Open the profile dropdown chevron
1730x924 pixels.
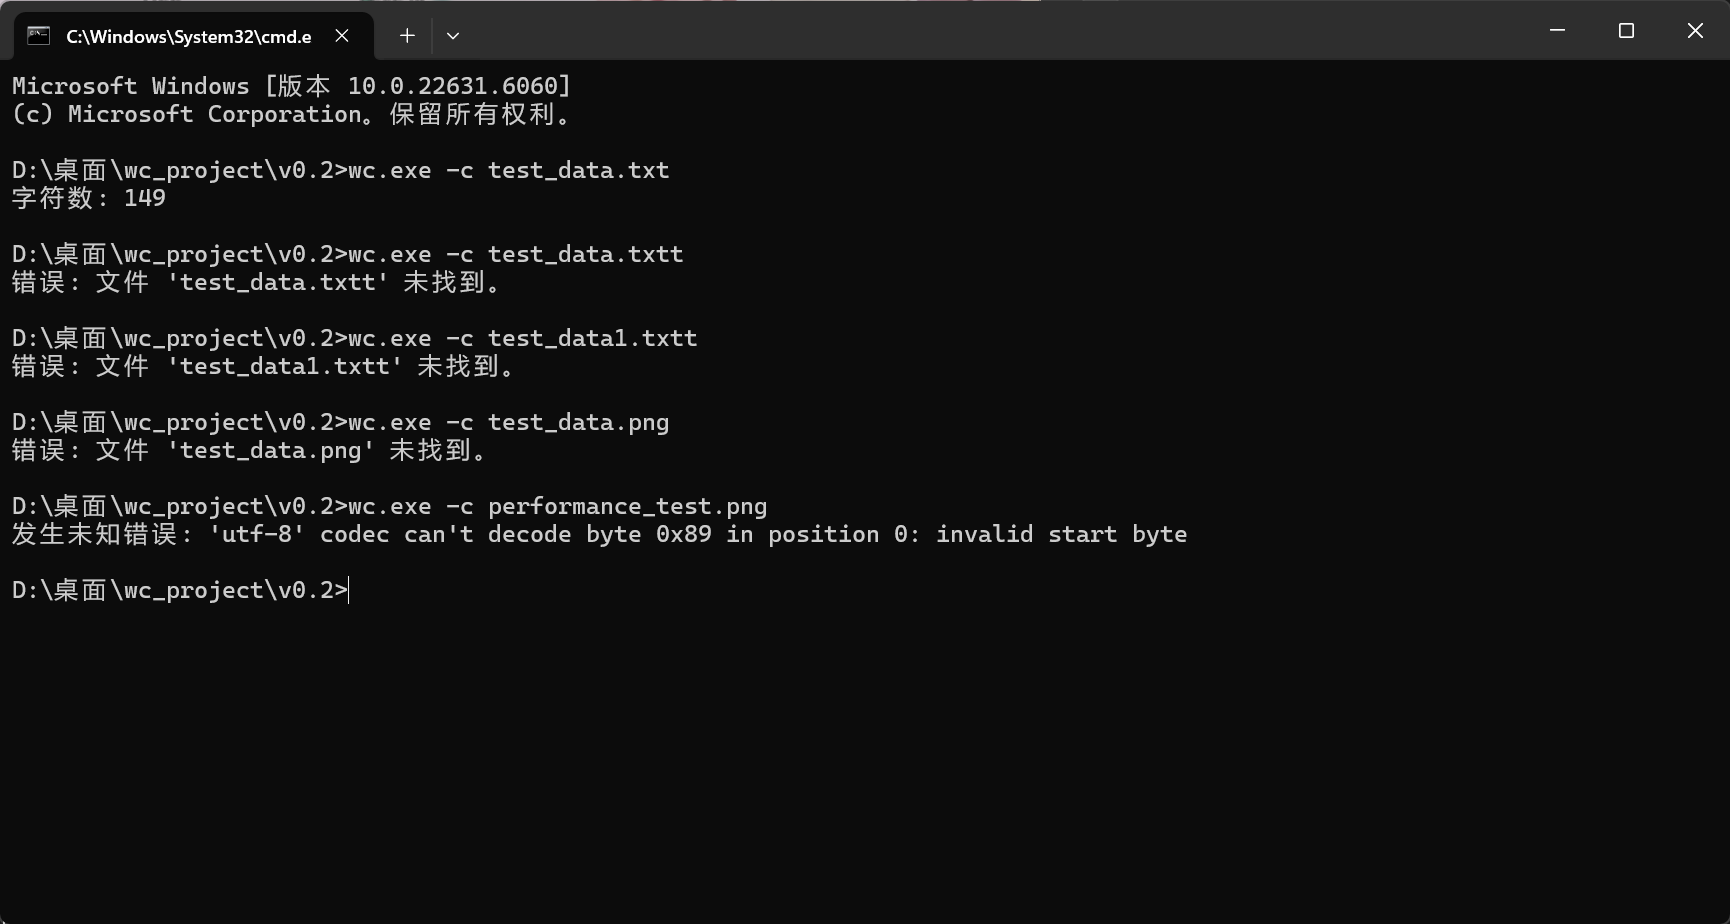tap(452, 35)
